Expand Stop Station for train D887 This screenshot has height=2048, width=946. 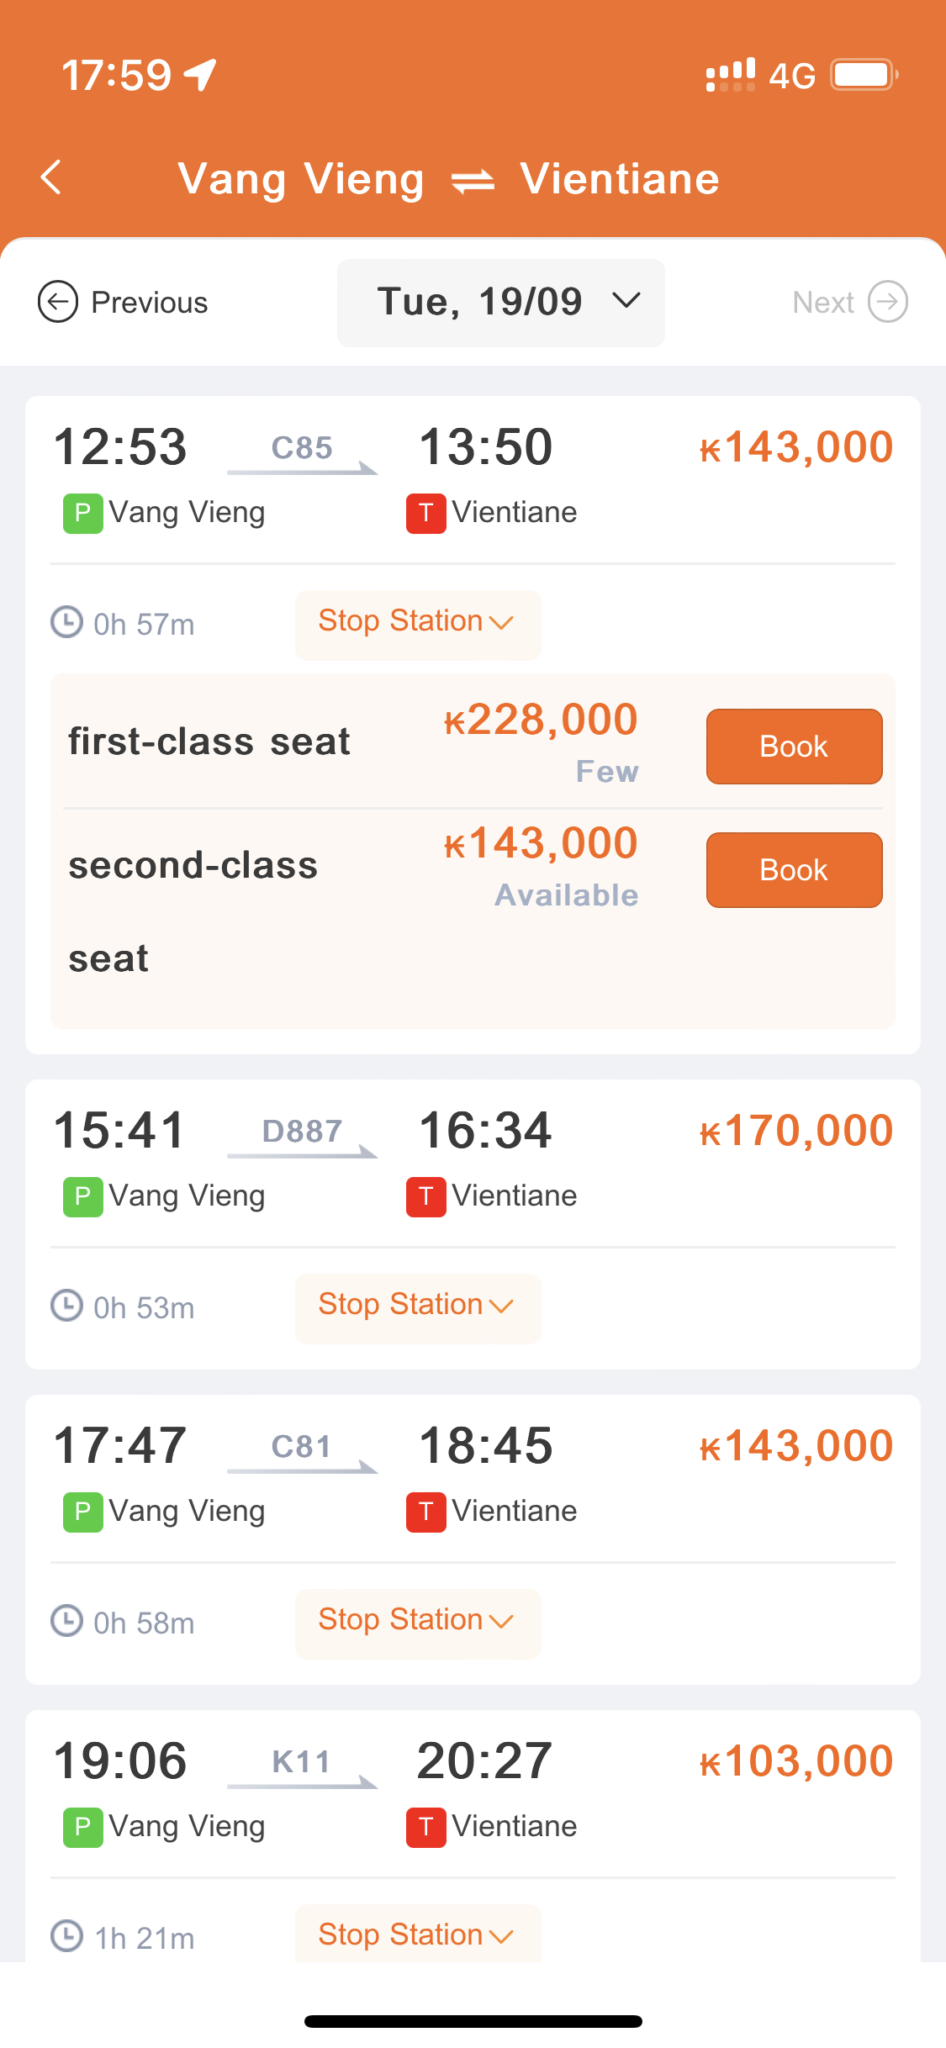click(417, 1306)
